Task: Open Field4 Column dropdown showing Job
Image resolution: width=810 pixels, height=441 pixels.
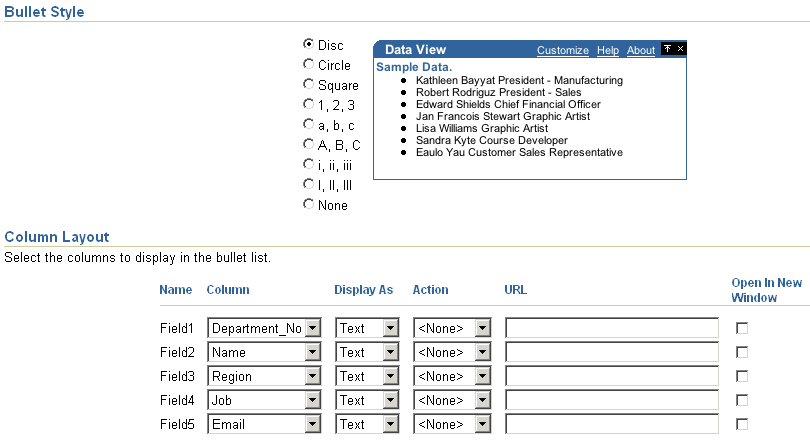Action: [264, 400]
